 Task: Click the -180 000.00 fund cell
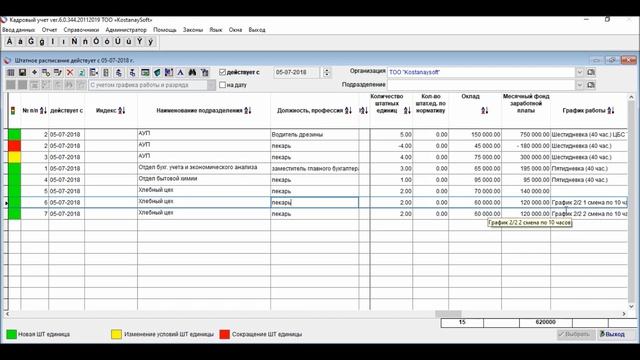pos(526,146)
